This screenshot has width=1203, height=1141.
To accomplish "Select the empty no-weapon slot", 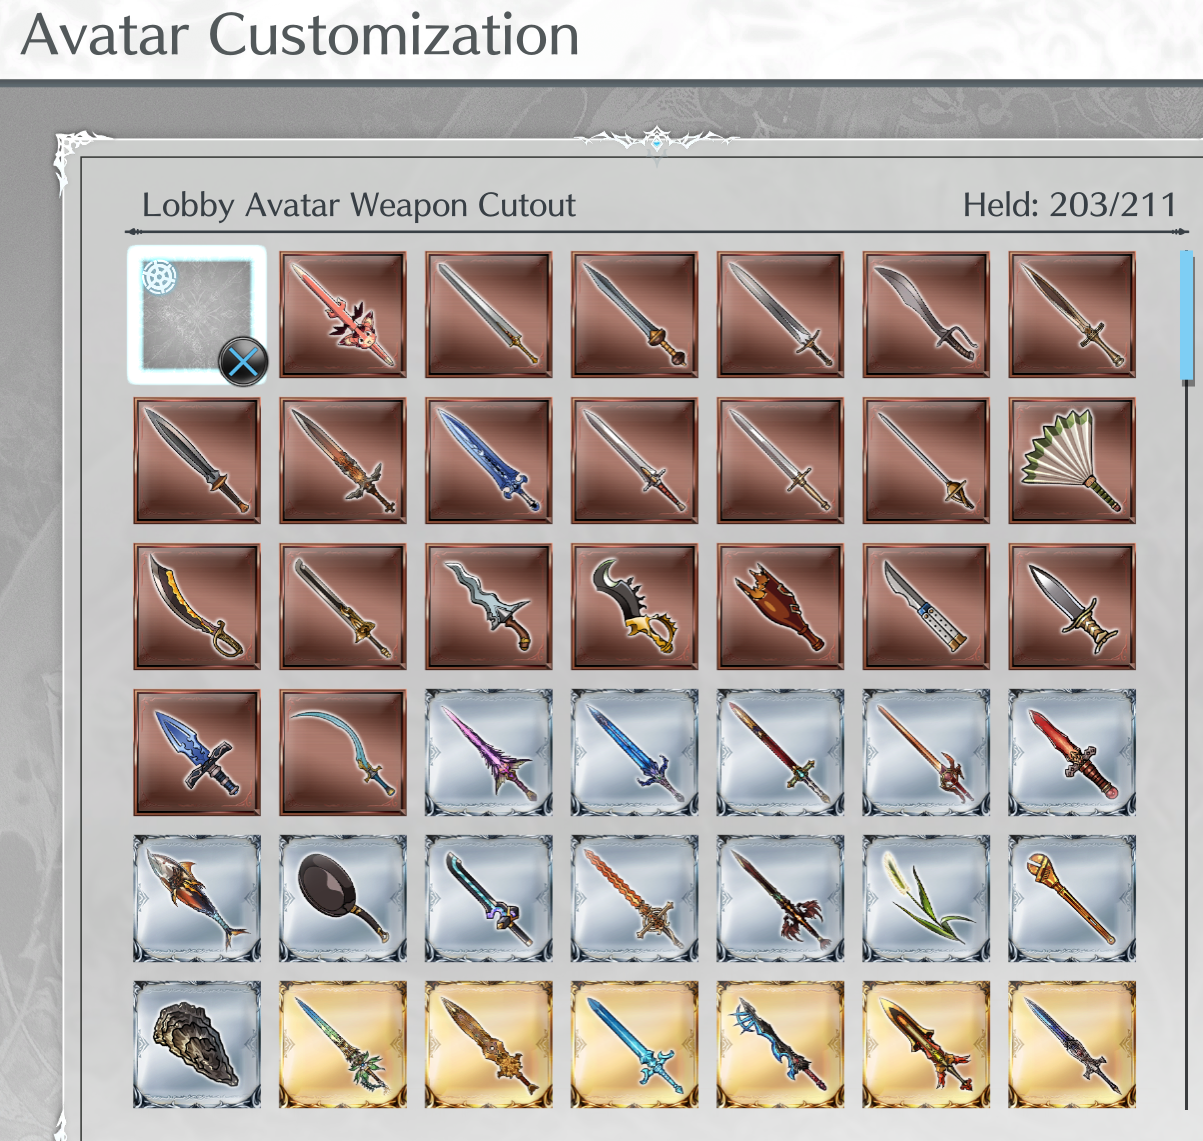I will (197, 315).
